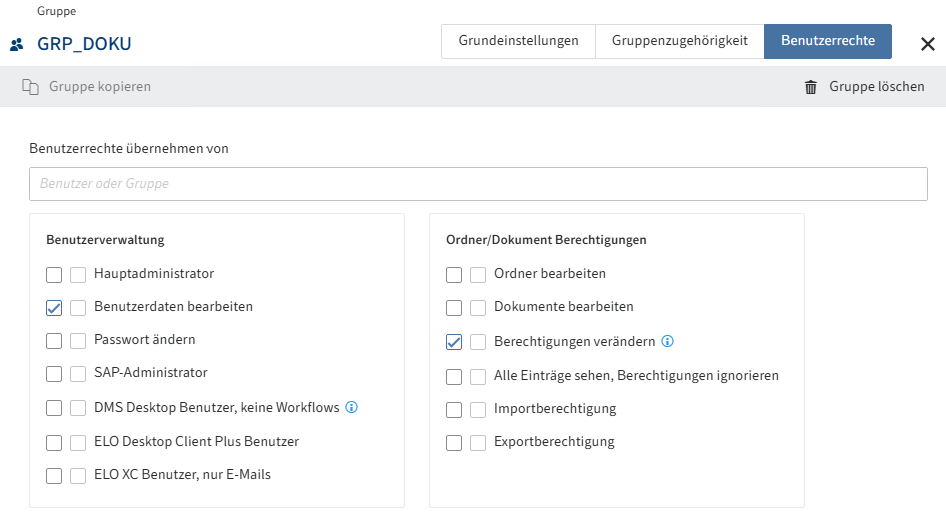946x523 pixels.
Task: Uncheck first Berechtigungen verändern checkbox
Action: (454, 342)
